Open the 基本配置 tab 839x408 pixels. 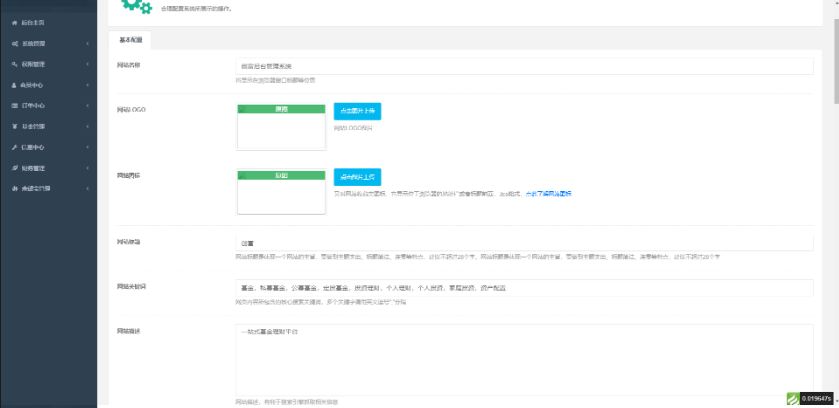(130, 41)
